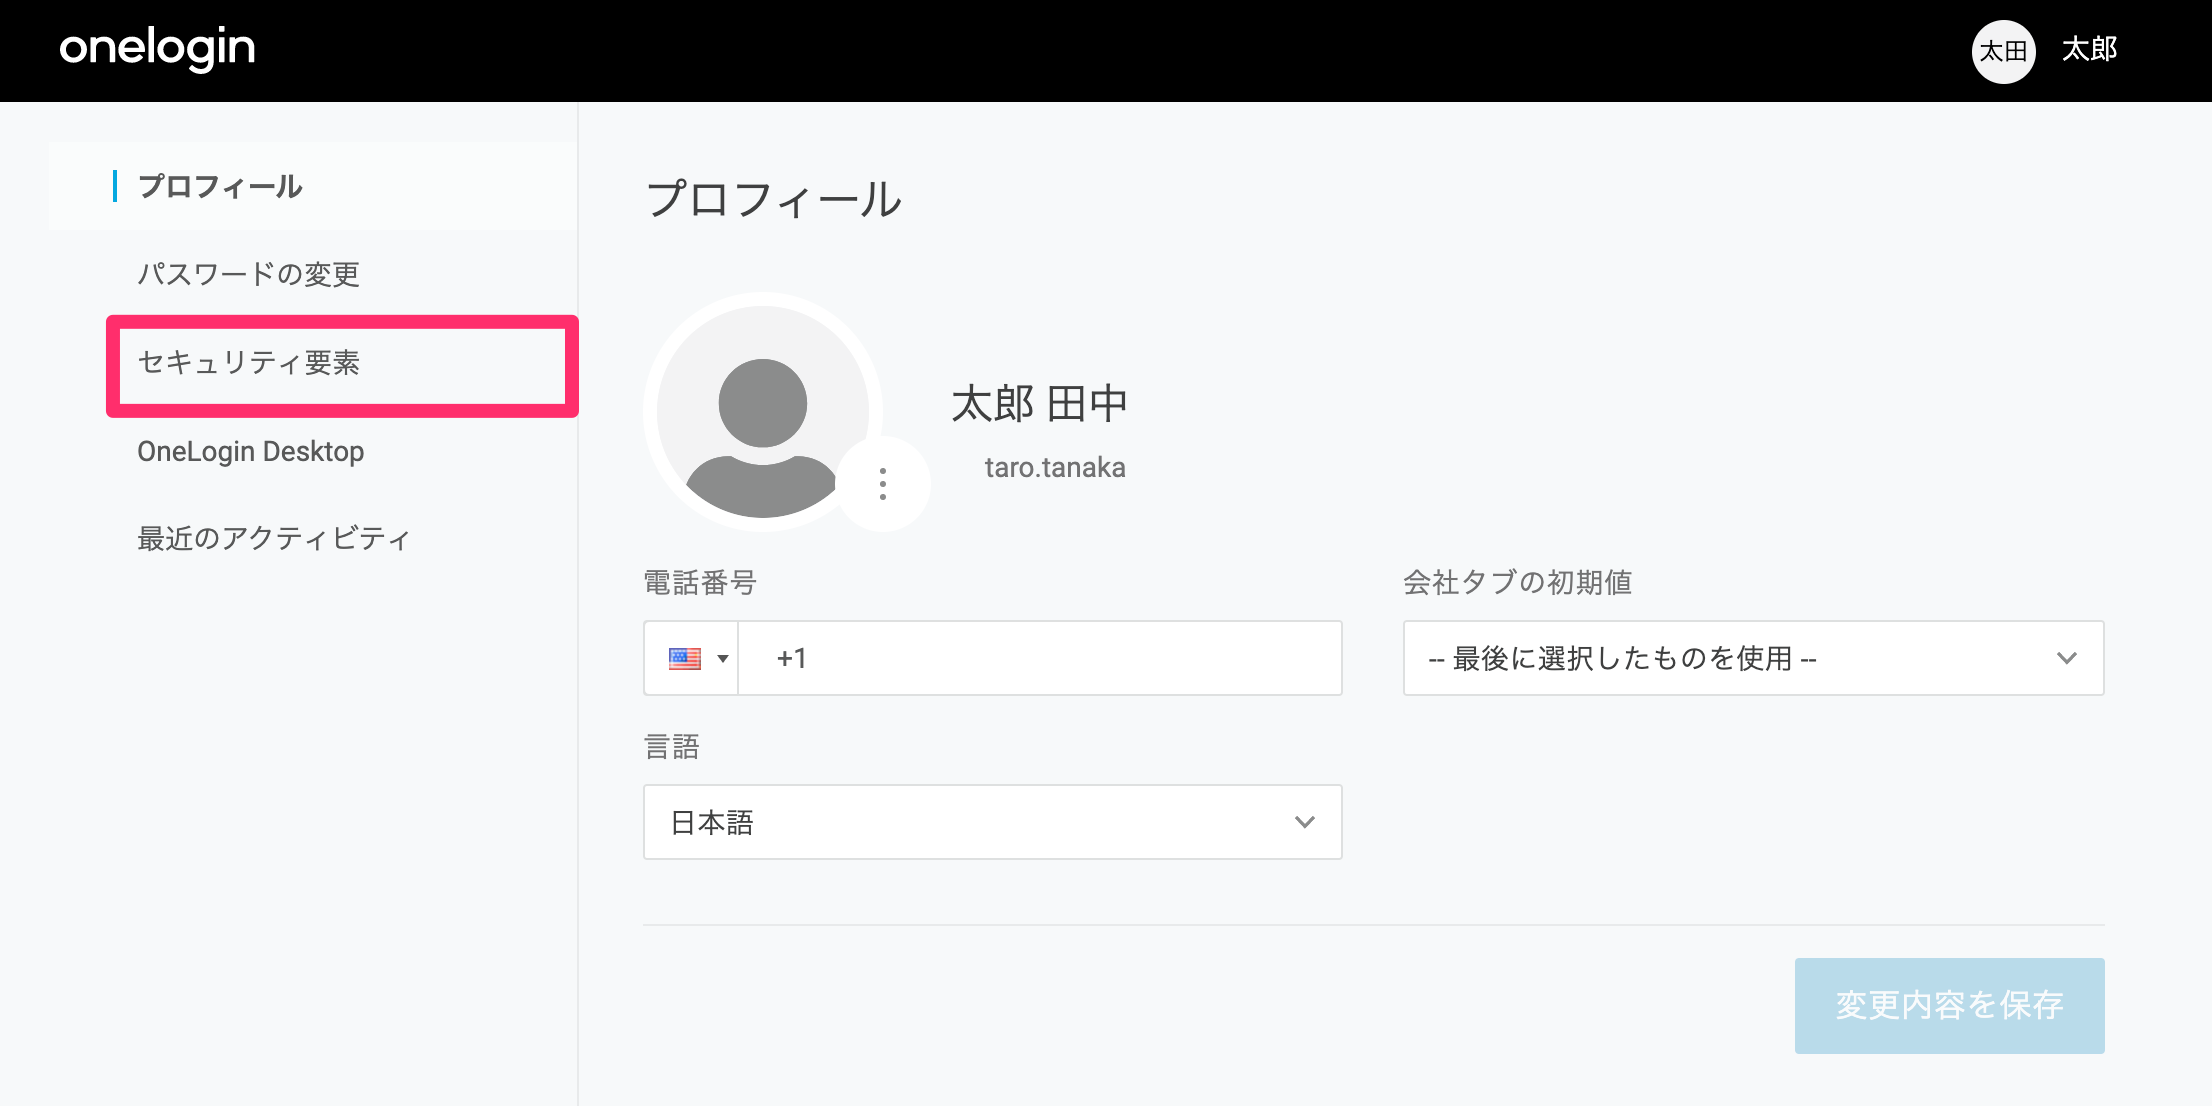Click the 電話番号 field label
Screen dimensions: 2212x1106
[x=700, y=582]
